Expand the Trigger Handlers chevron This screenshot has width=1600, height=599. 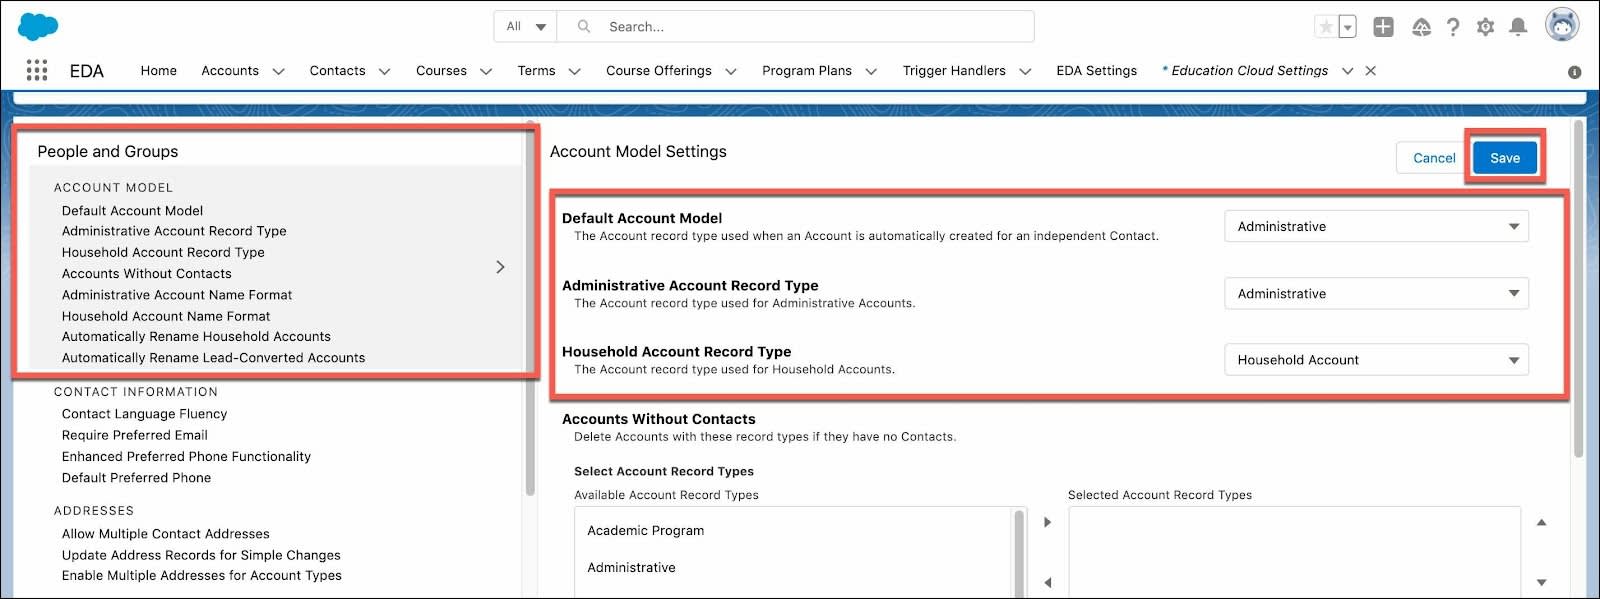[1025, 71]
